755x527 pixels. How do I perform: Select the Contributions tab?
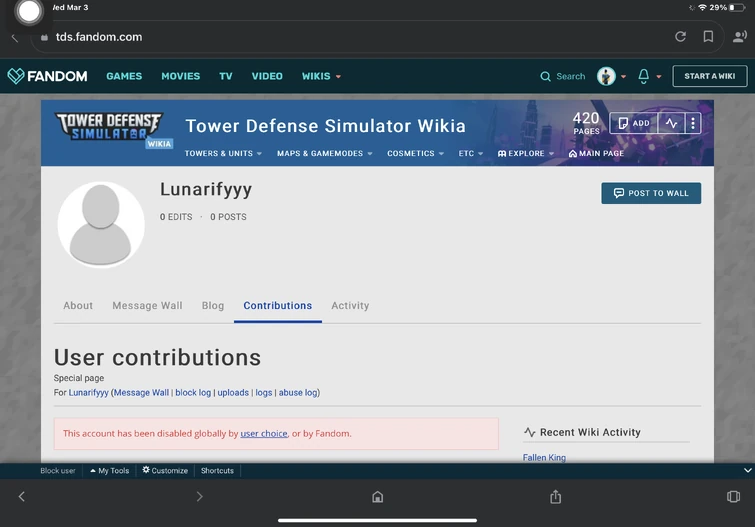coord(278,305)
